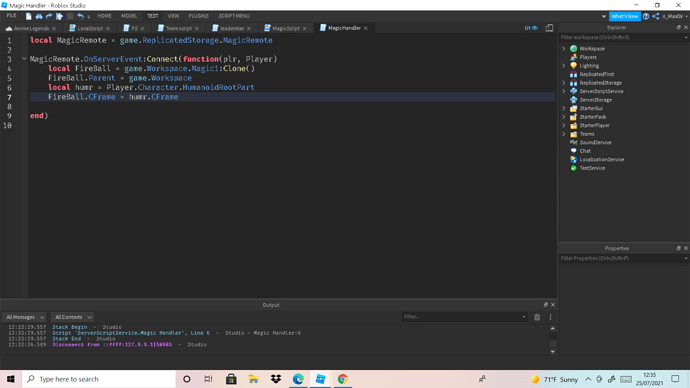Expand the StarterPlayer tree node
The height and width of the screenshot is (388, 690).
[x=564, y=125]
